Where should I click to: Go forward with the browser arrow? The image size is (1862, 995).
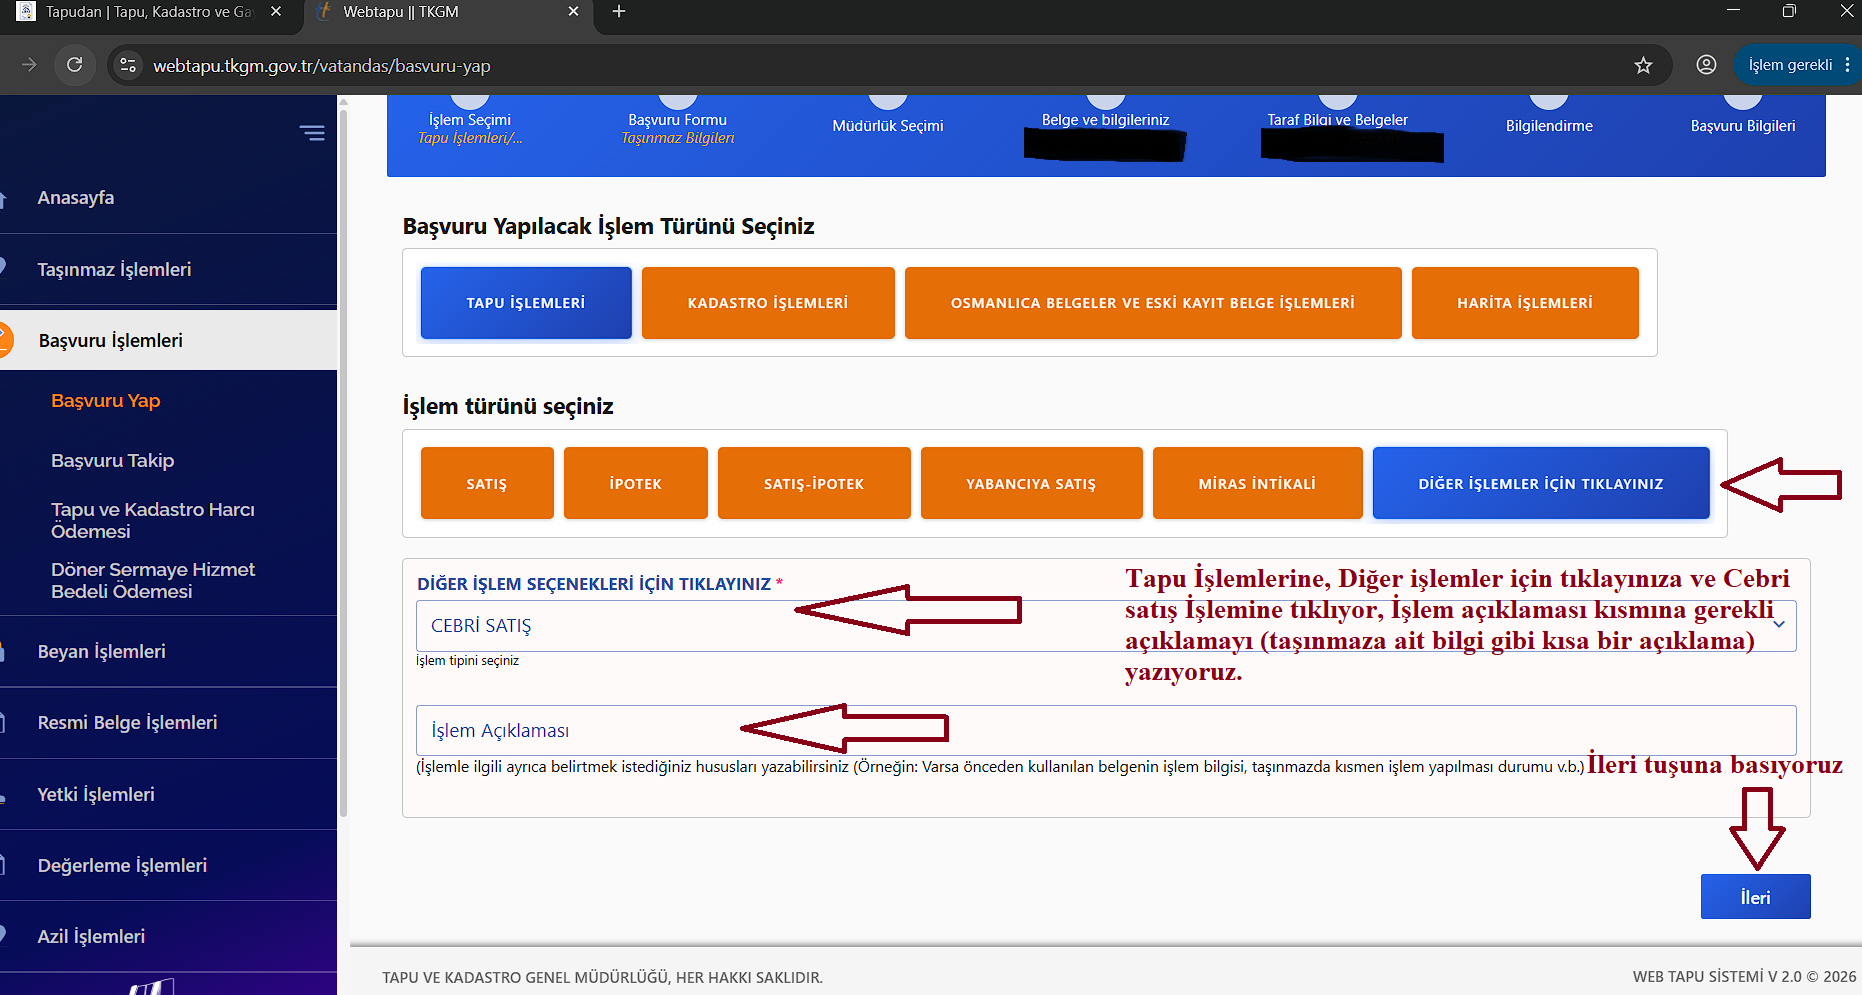29,65
